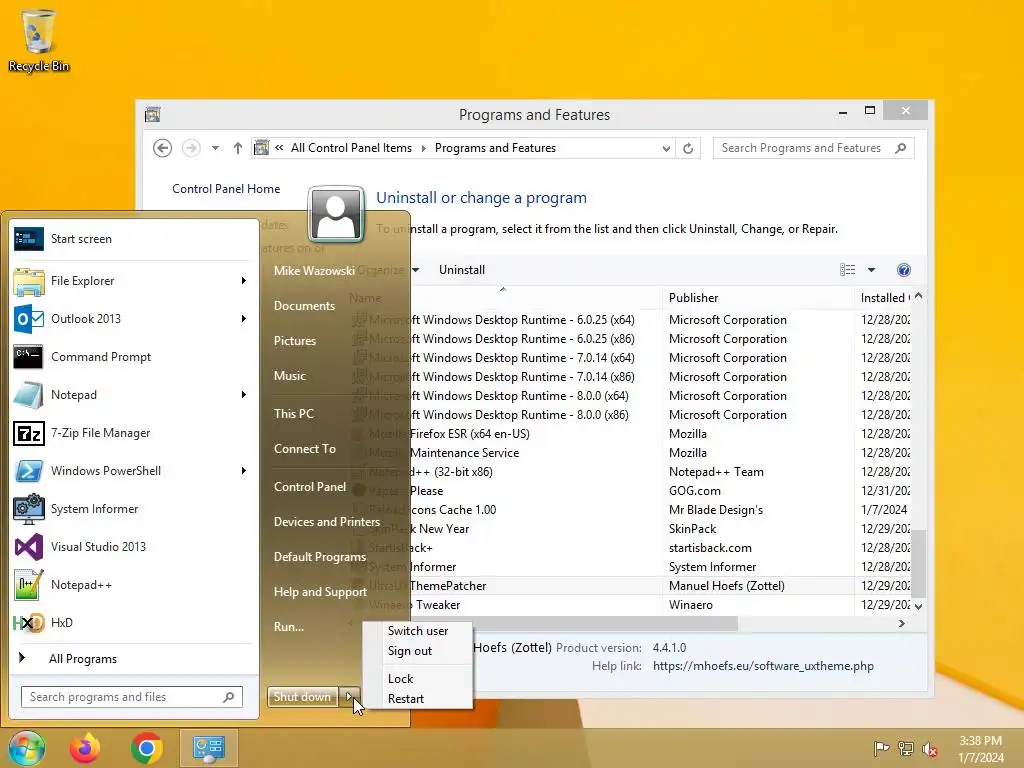Click All Control Panel Items breadcrumb

click(351, 148)
